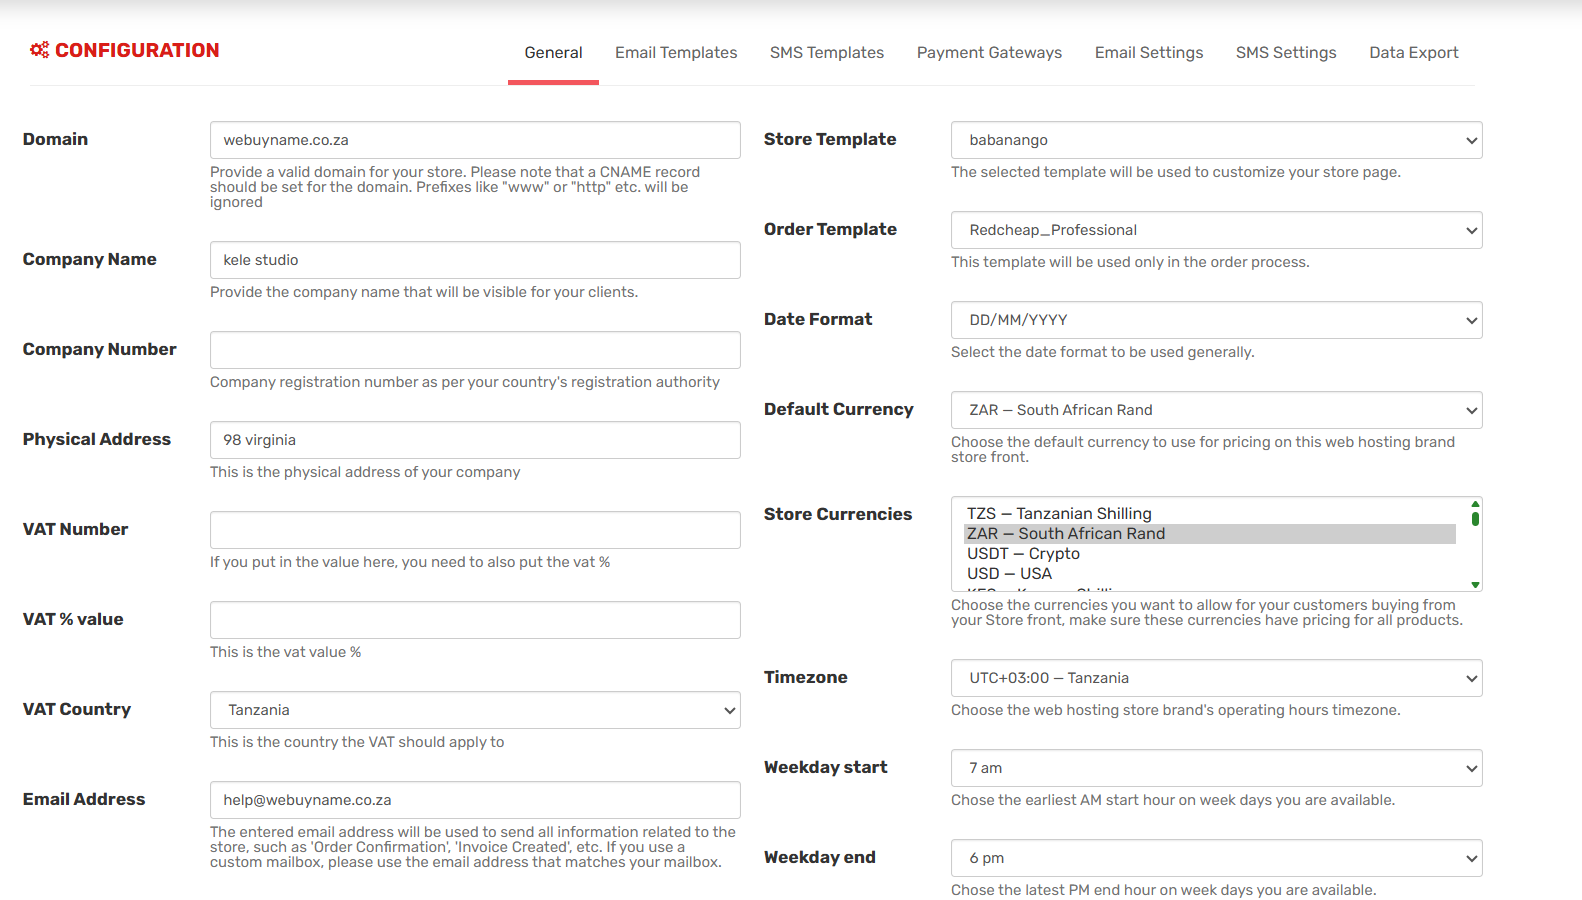Click the Store Currencies scrollbar thumb

coord(1475,518)
